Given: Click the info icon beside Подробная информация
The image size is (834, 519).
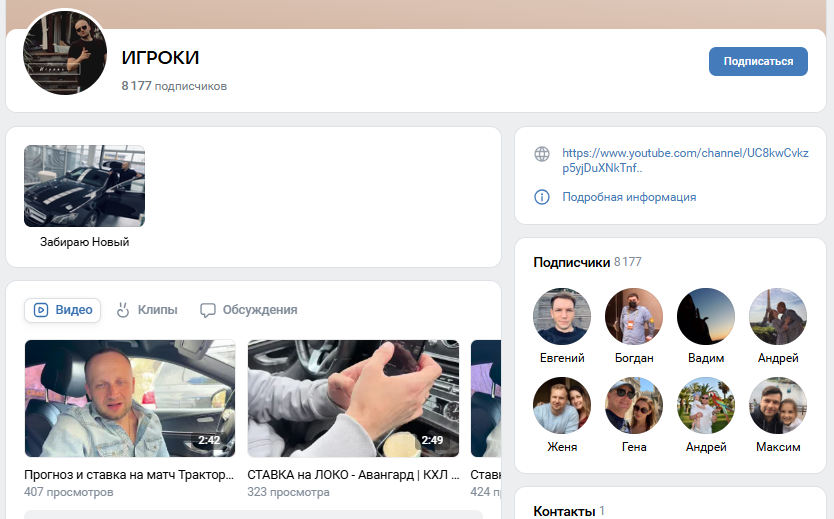Looking at the screenshot, I should [542, 197].
